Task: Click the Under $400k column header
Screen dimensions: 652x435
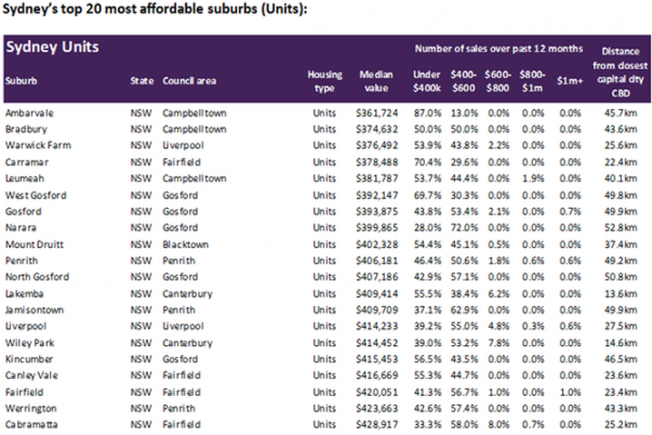Action: (427, 81)
